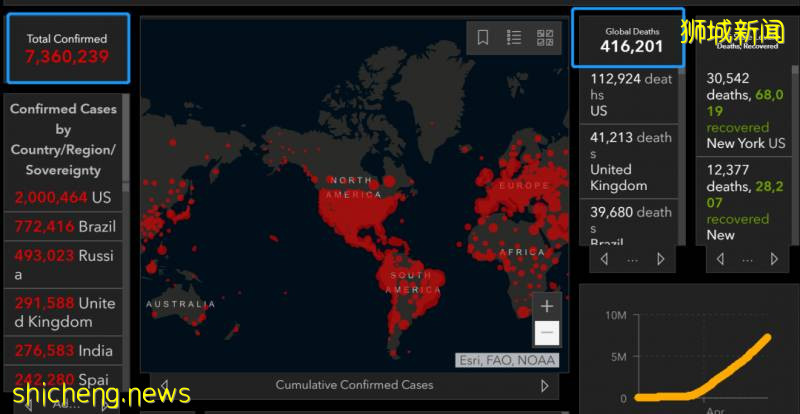Click right arrow under US recovered list
Image resolution: width=800 pixels, height=414 pixels.
click(775, 259)
